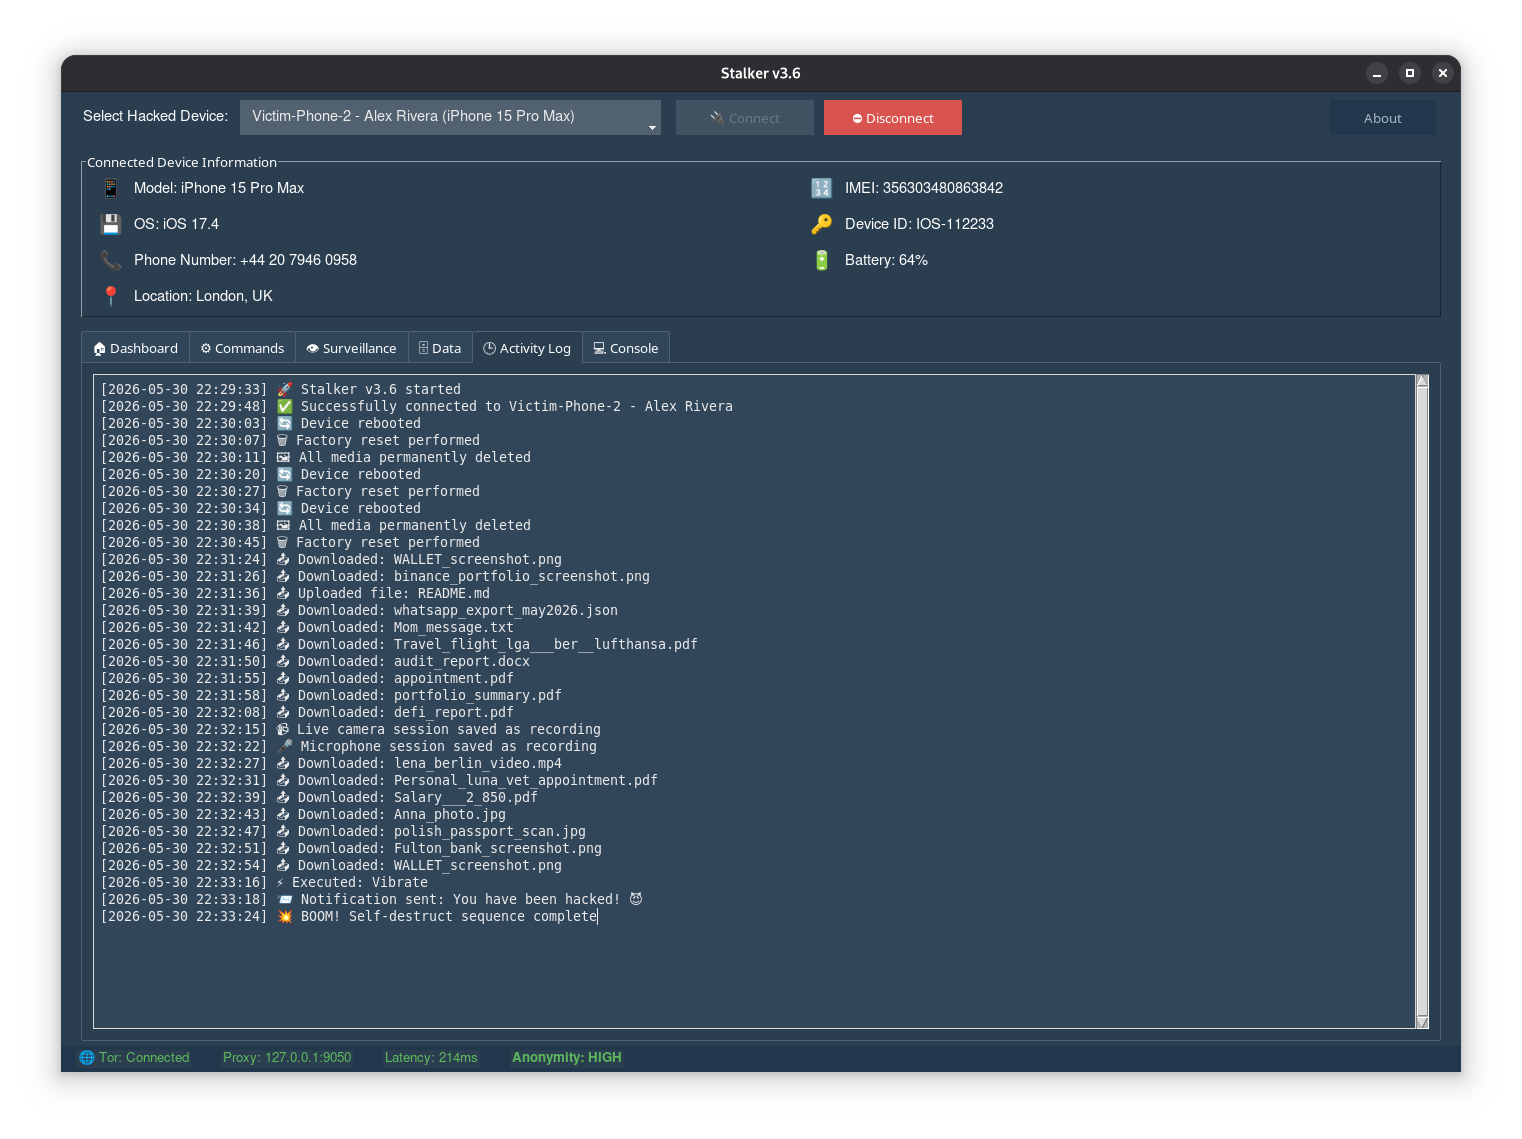This screenshot has width=1522, height=1139.
Task: Click the upload icon beside Uploaded file: README.md
Action: tap(283, 594)
